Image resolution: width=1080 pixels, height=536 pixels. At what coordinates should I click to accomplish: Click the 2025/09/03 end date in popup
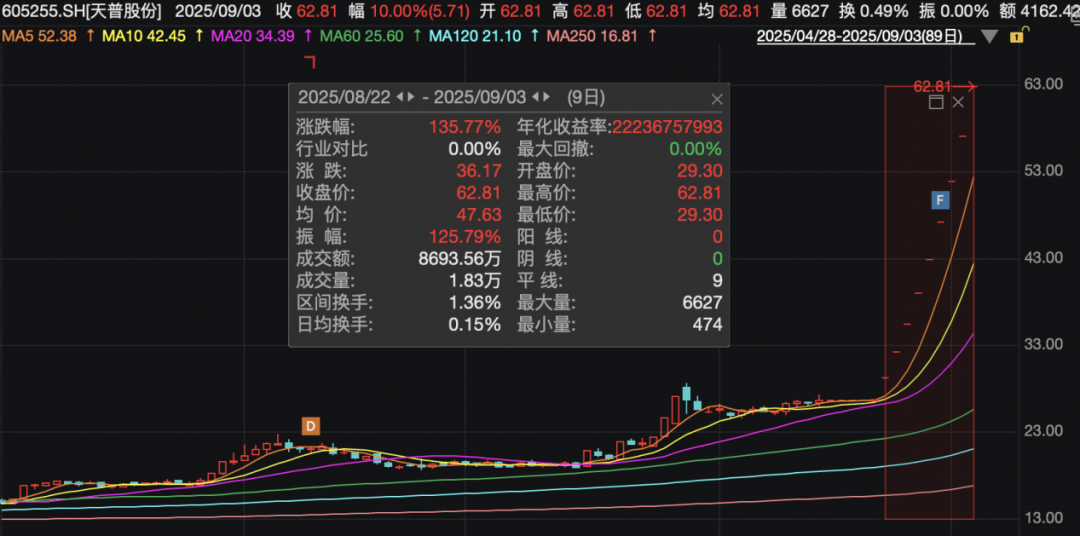point(482,98)
